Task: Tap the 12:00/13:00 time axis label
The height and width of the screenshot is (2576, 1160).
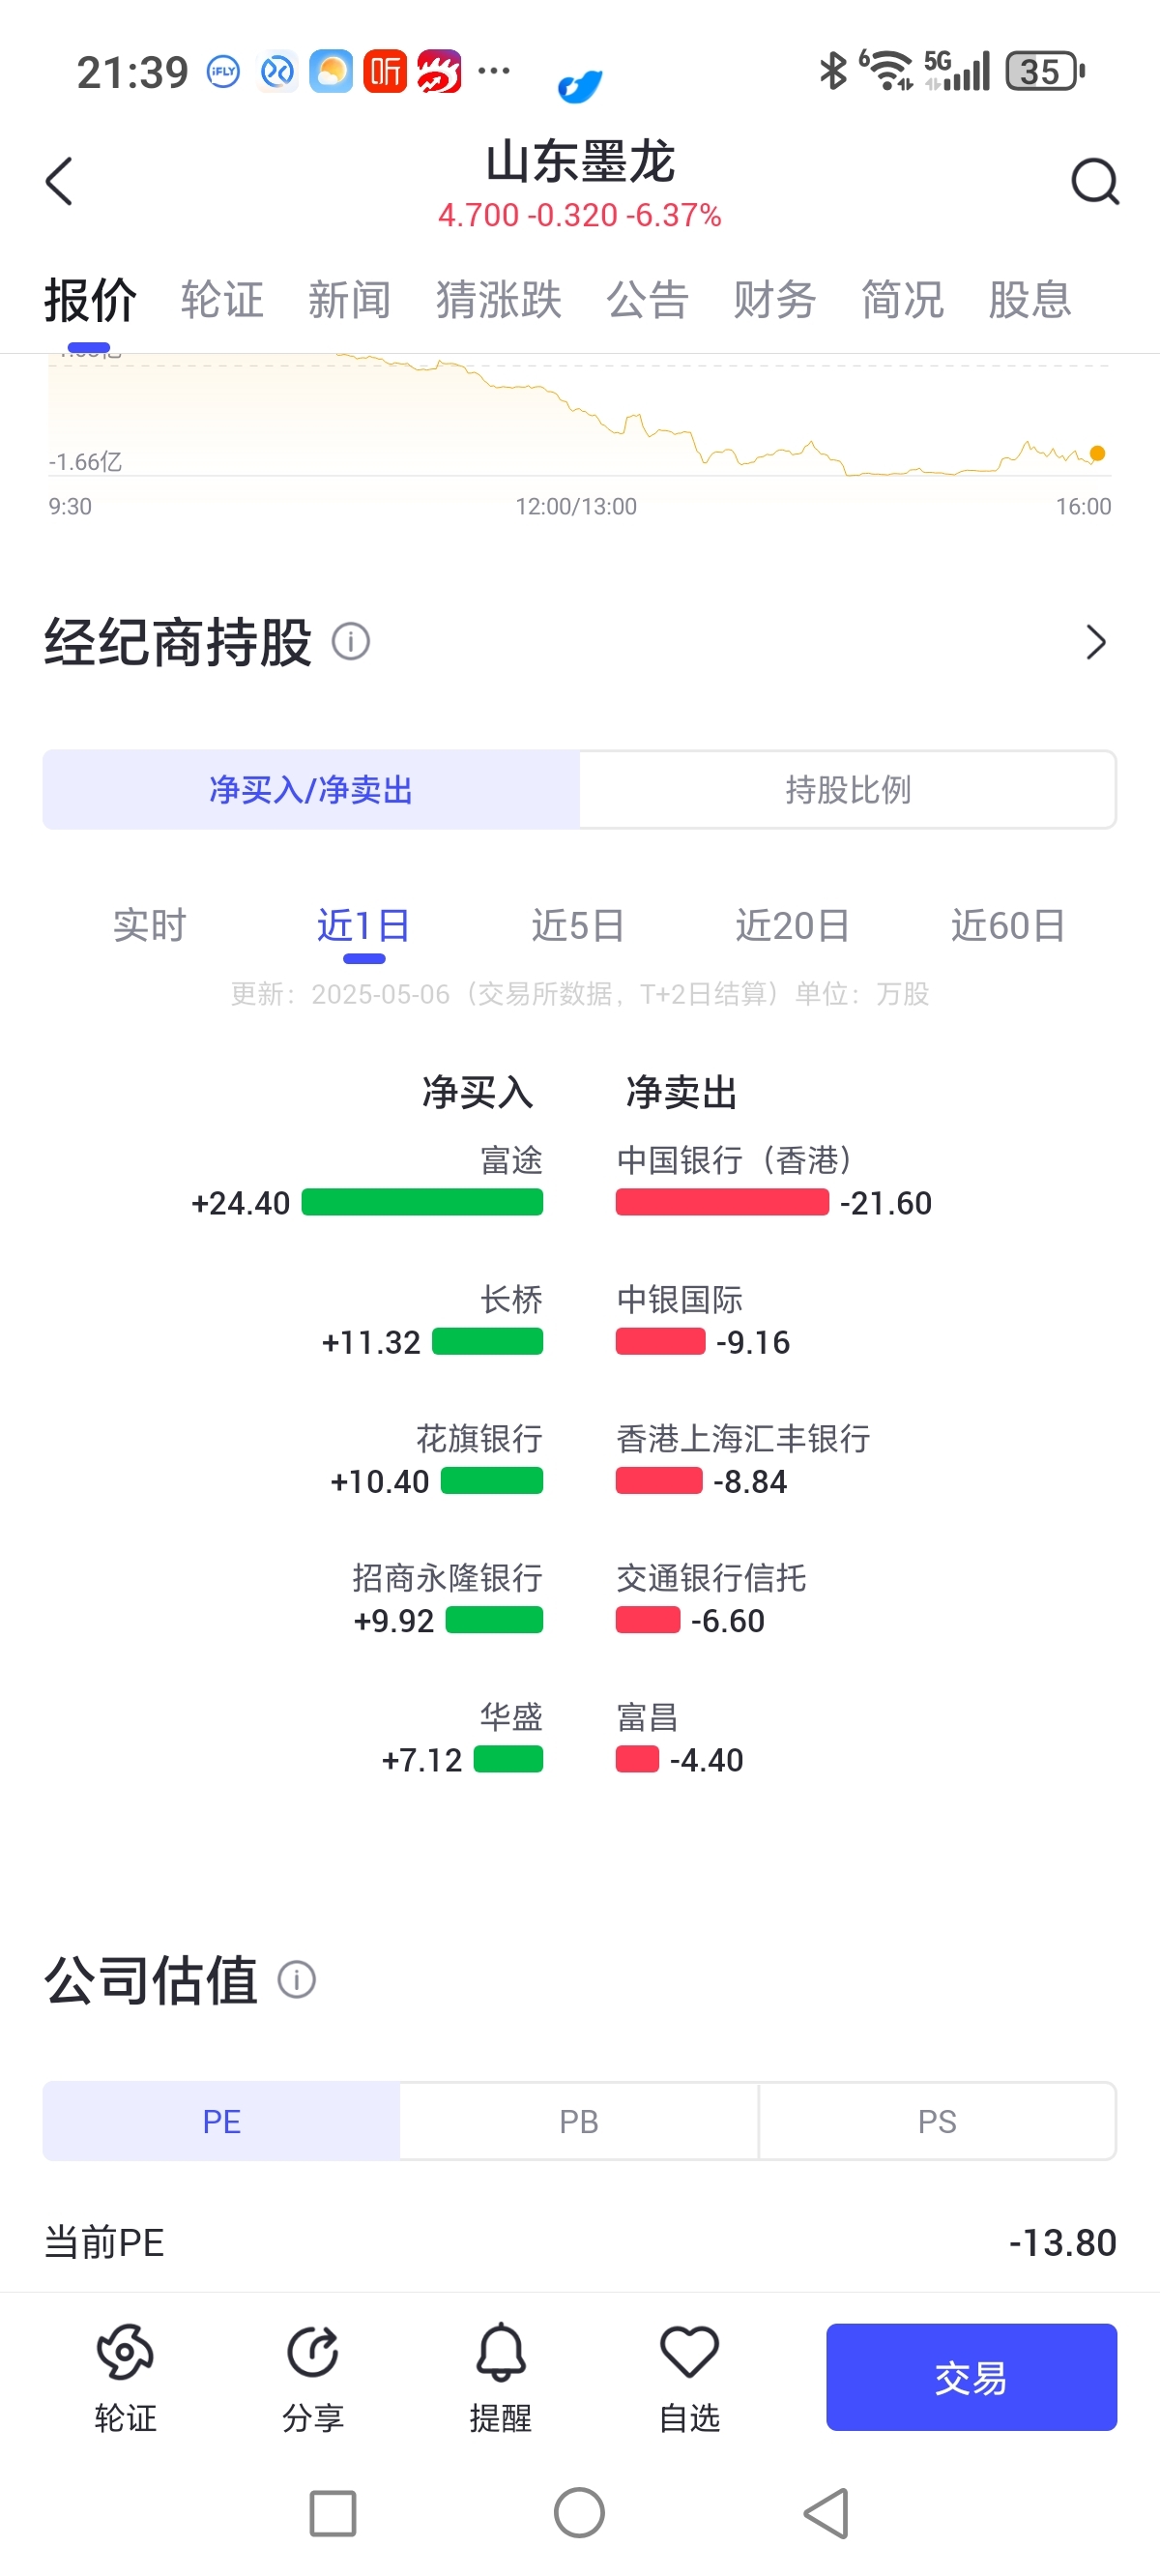Action: [576, 506]
